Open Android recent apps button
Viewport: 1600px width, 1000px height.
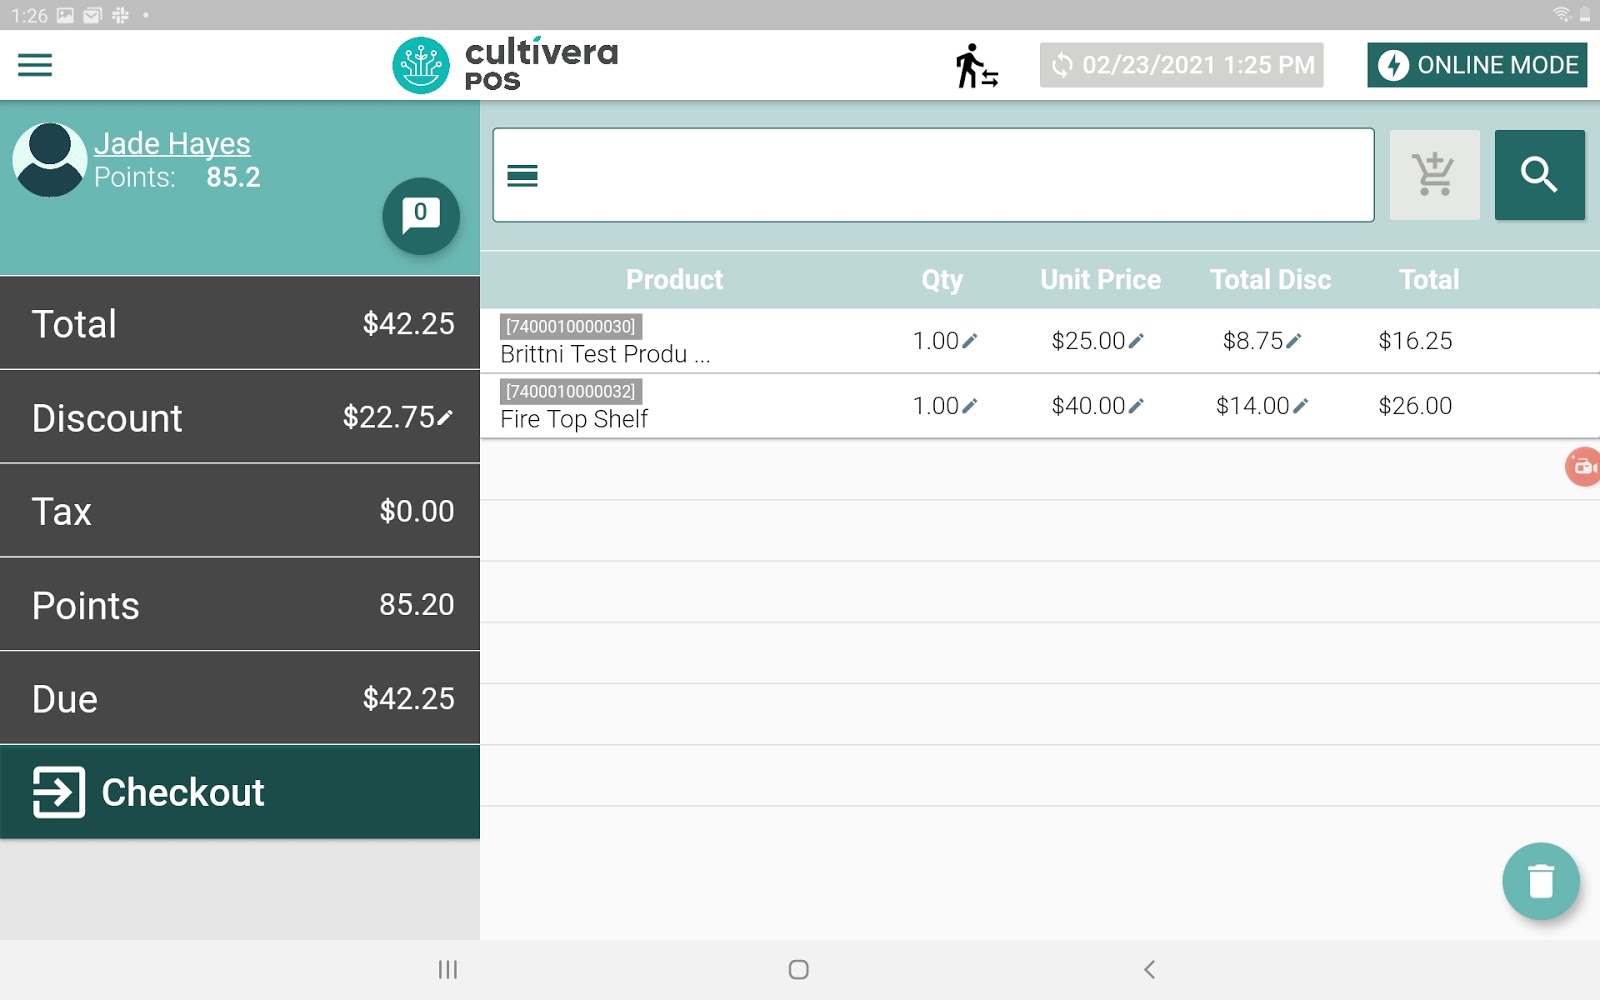[448, 969]
